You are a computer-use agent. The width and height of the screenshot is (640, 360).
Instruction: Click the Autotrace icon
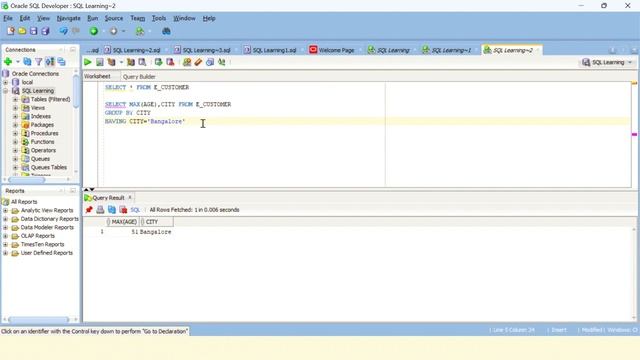pyautogui.click(x=131, y=62)
